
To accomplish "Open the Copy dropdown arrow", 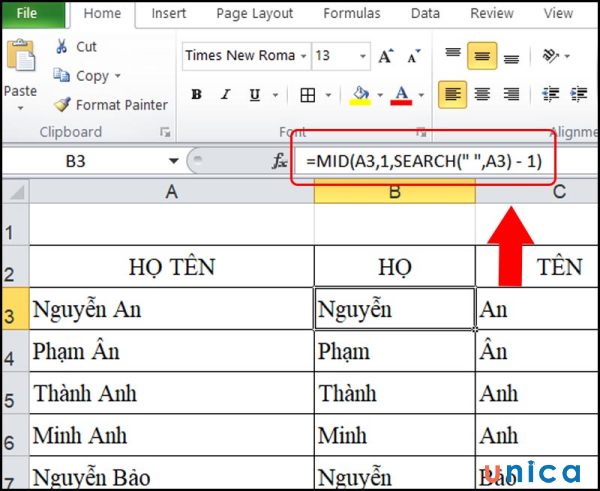I will pos(117,76).
